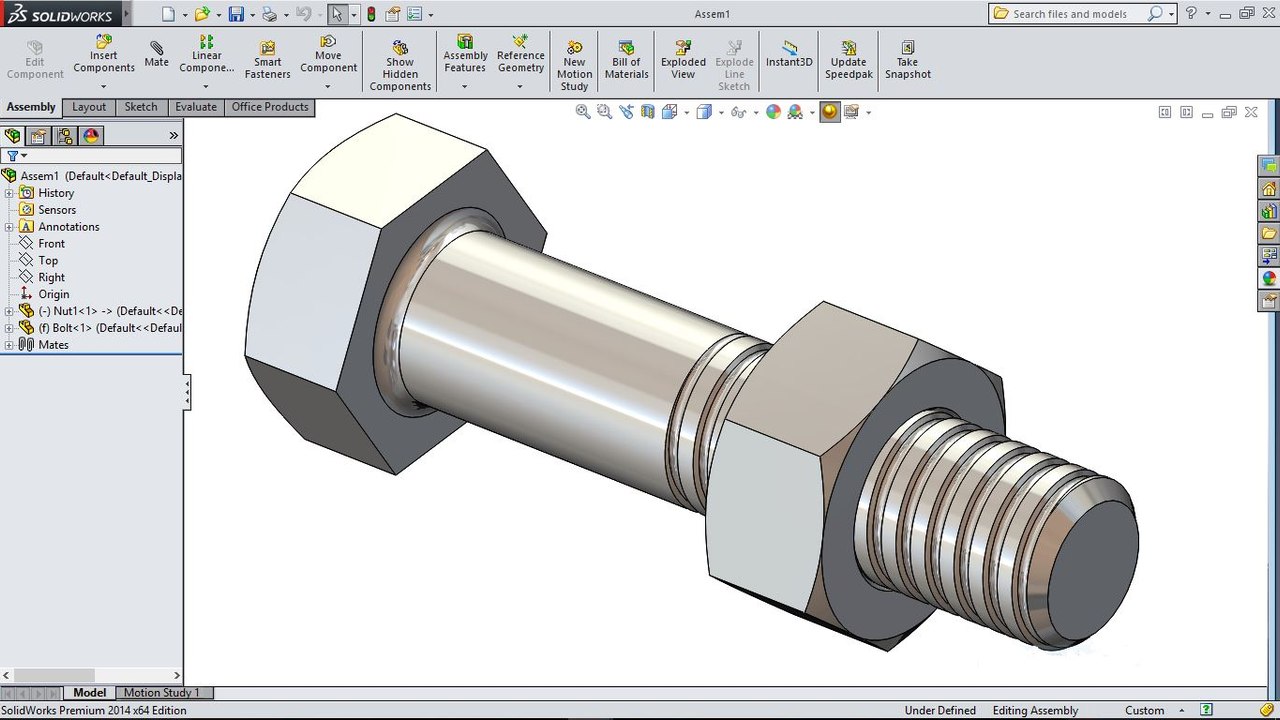
Task: Click Zoom to Fit in view toolbar
Action: (583, 112)
